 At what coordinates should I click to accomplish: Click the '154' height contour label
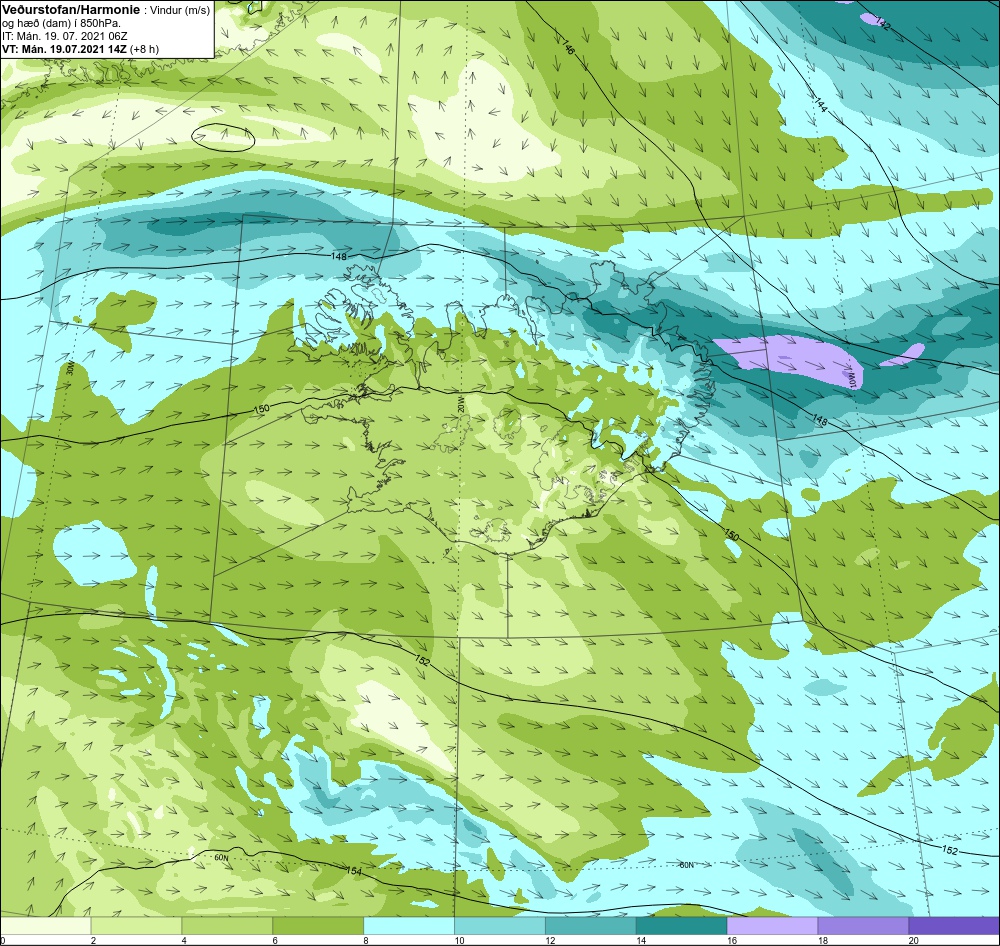(x=354, y=871)
